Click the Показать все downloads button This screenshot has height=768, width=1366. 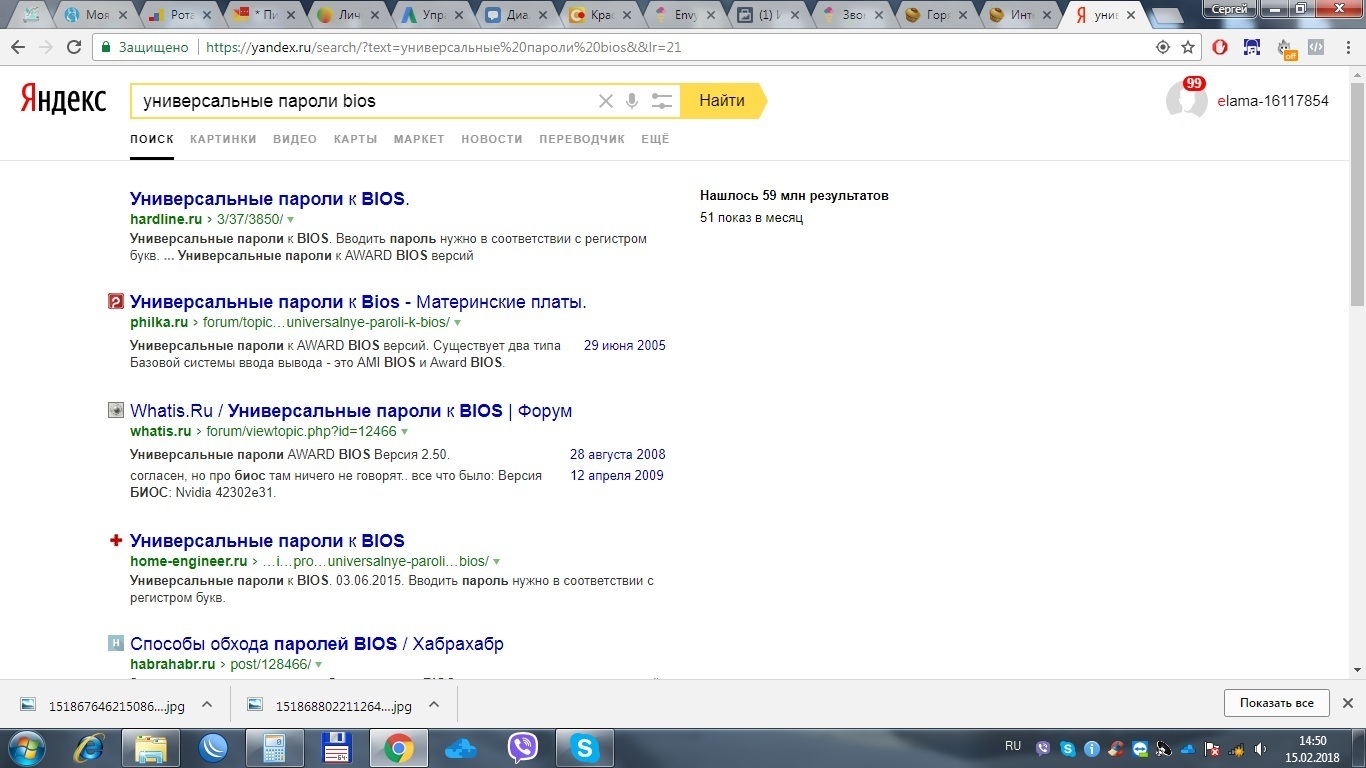[1277, 703]
